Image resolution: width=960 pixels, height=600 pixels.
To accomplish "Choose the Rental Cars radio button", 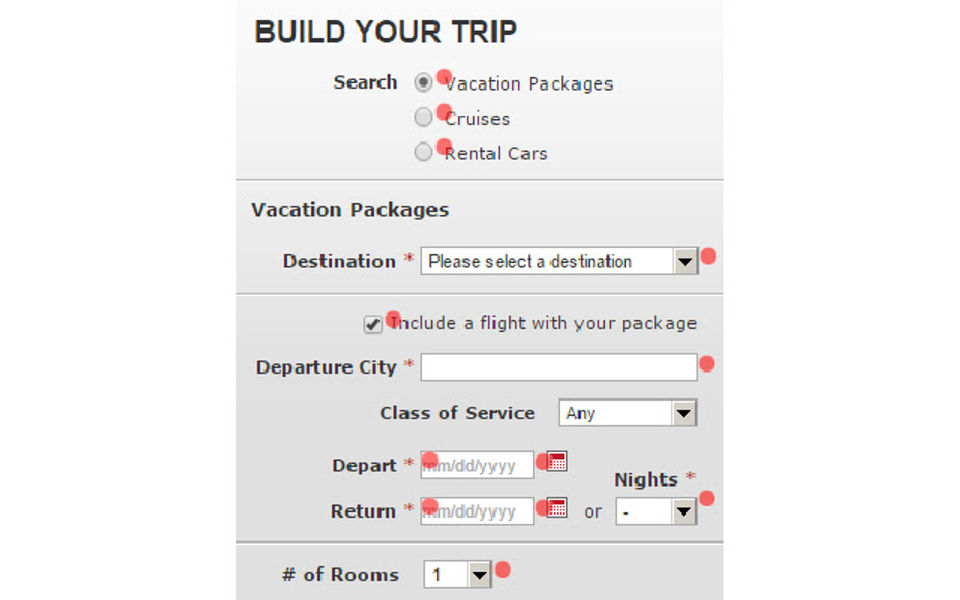I will click(x=424, y=153).
